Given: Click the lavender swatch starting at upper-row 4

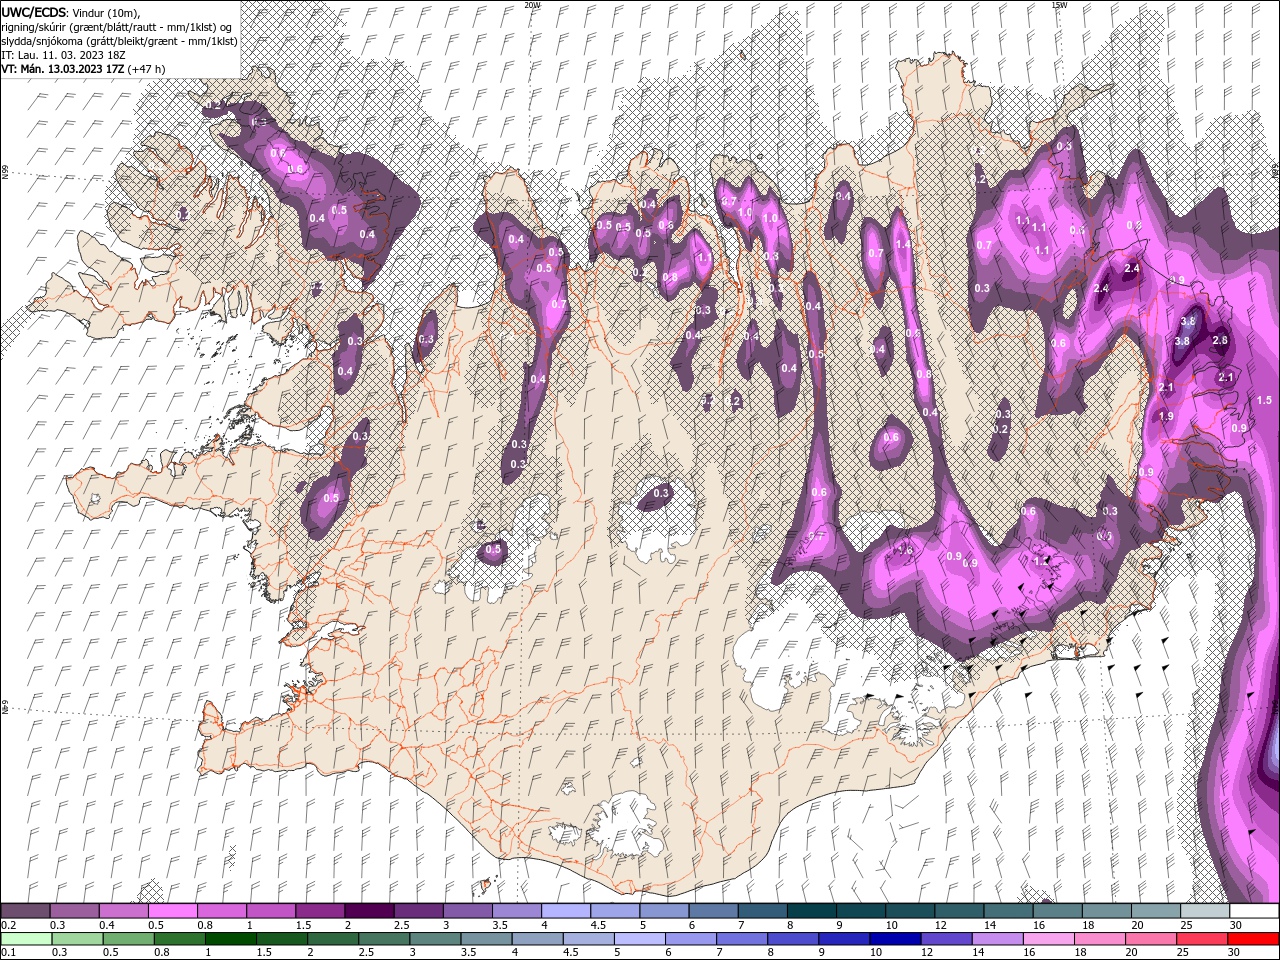Looking at the screenshot, I should coord(566,910).
